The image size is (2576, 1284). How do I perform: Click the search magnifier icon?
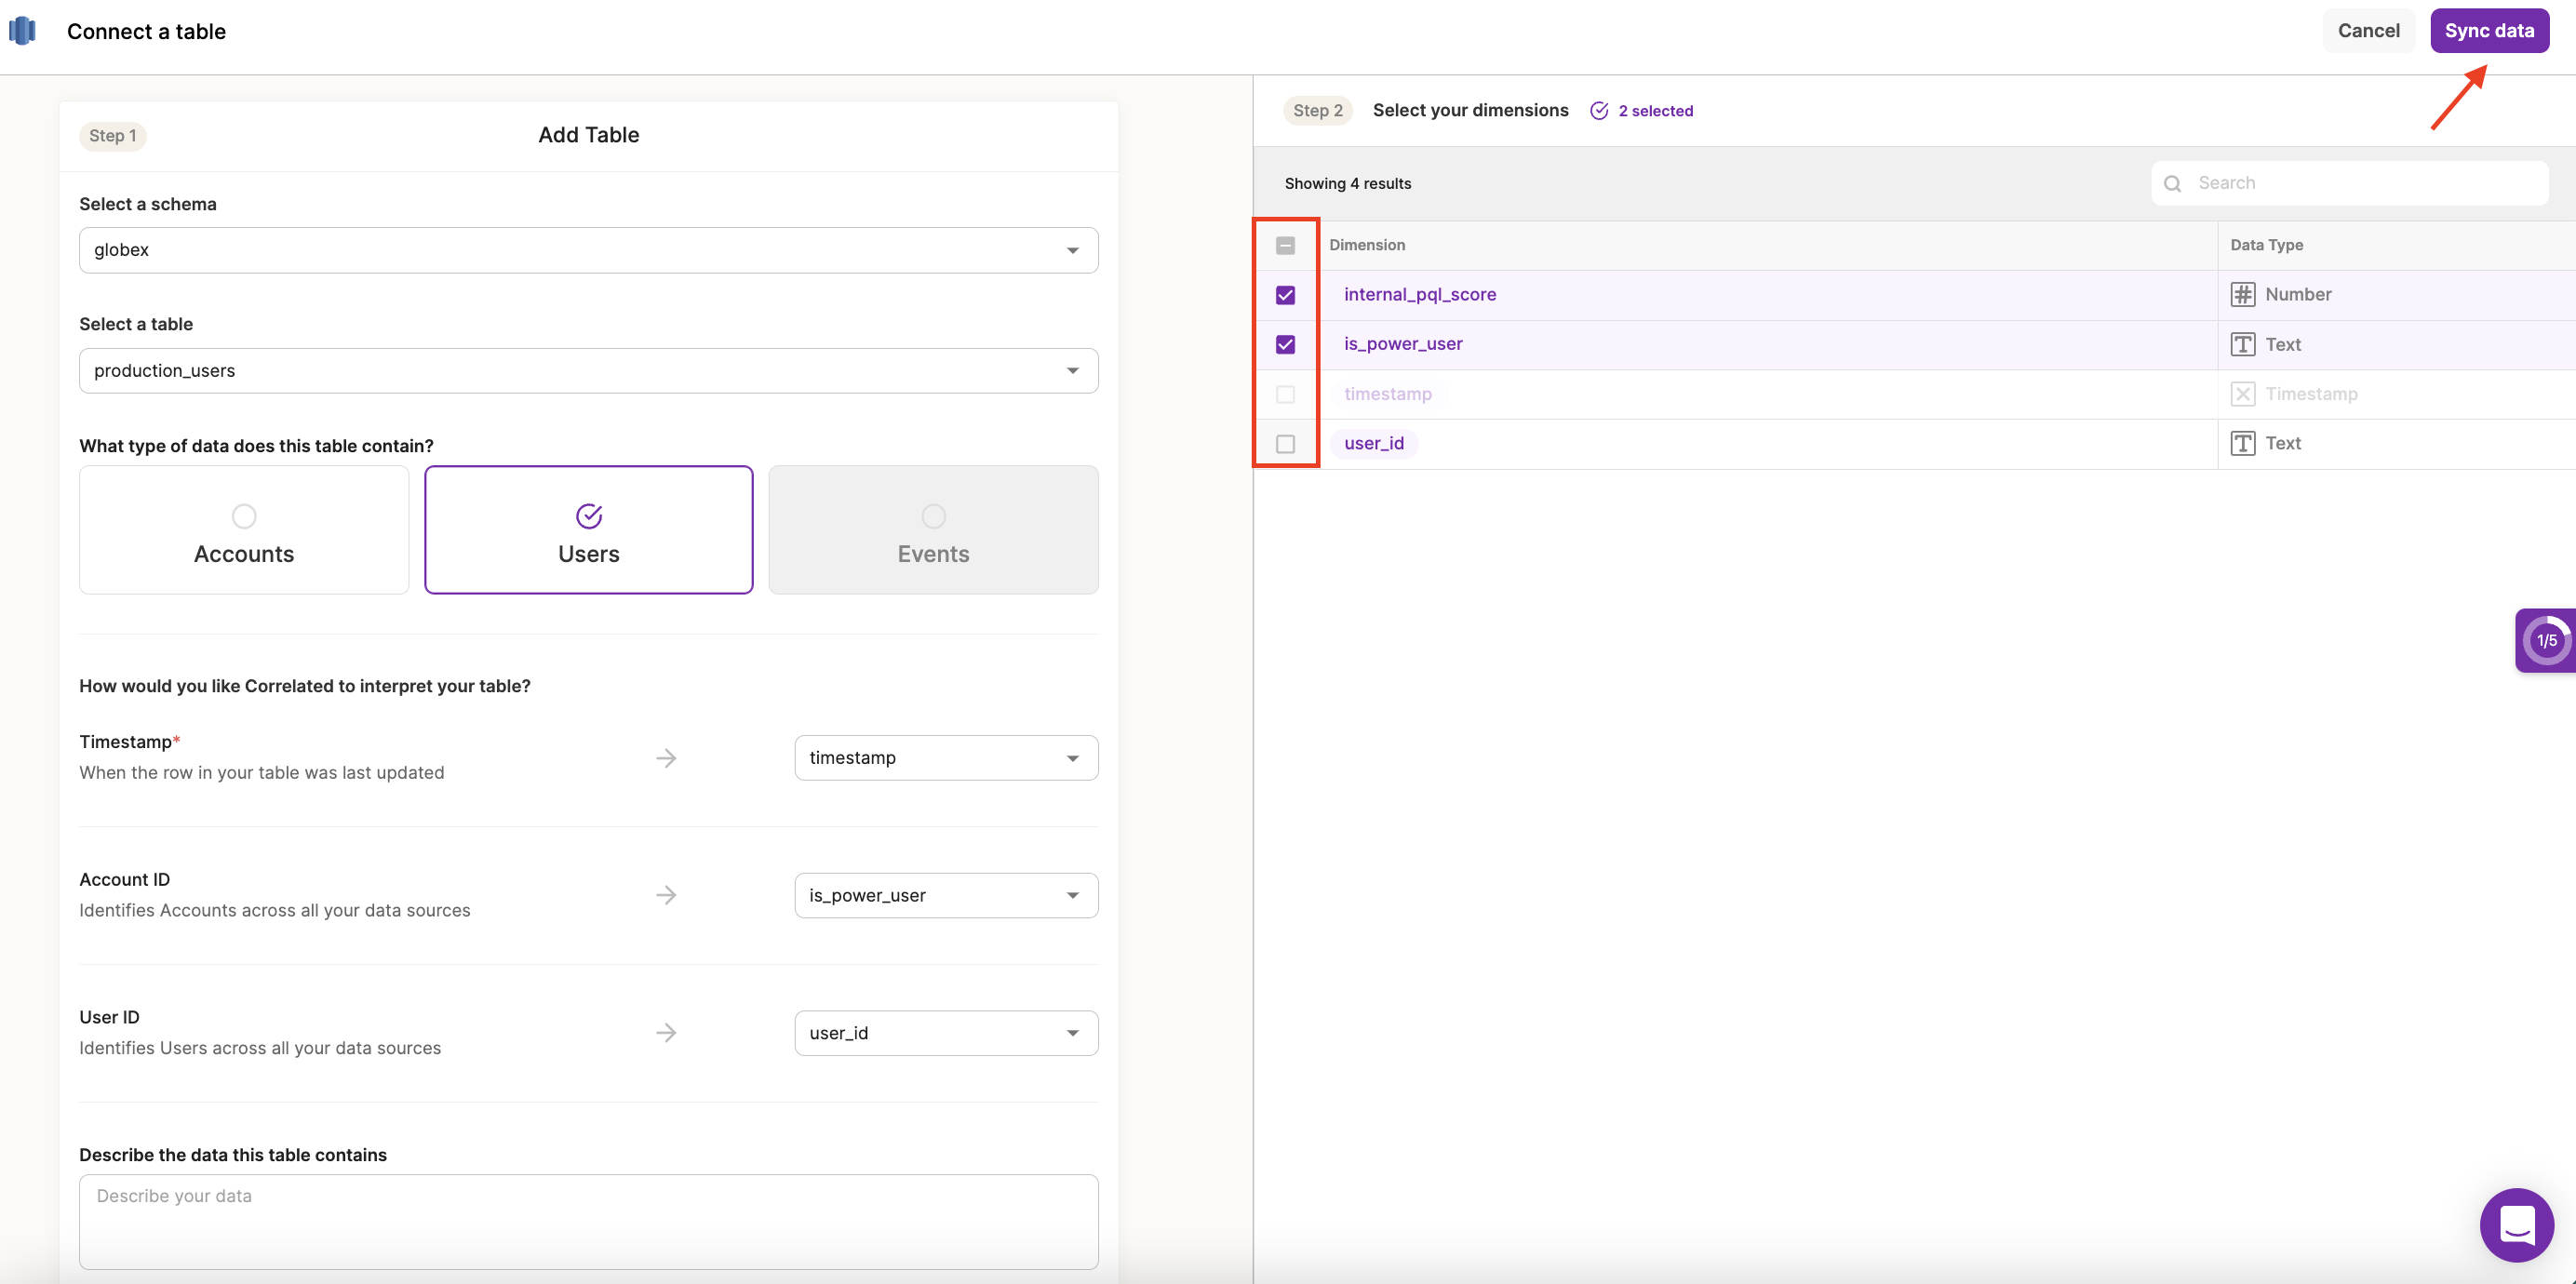pos(2172,184)
